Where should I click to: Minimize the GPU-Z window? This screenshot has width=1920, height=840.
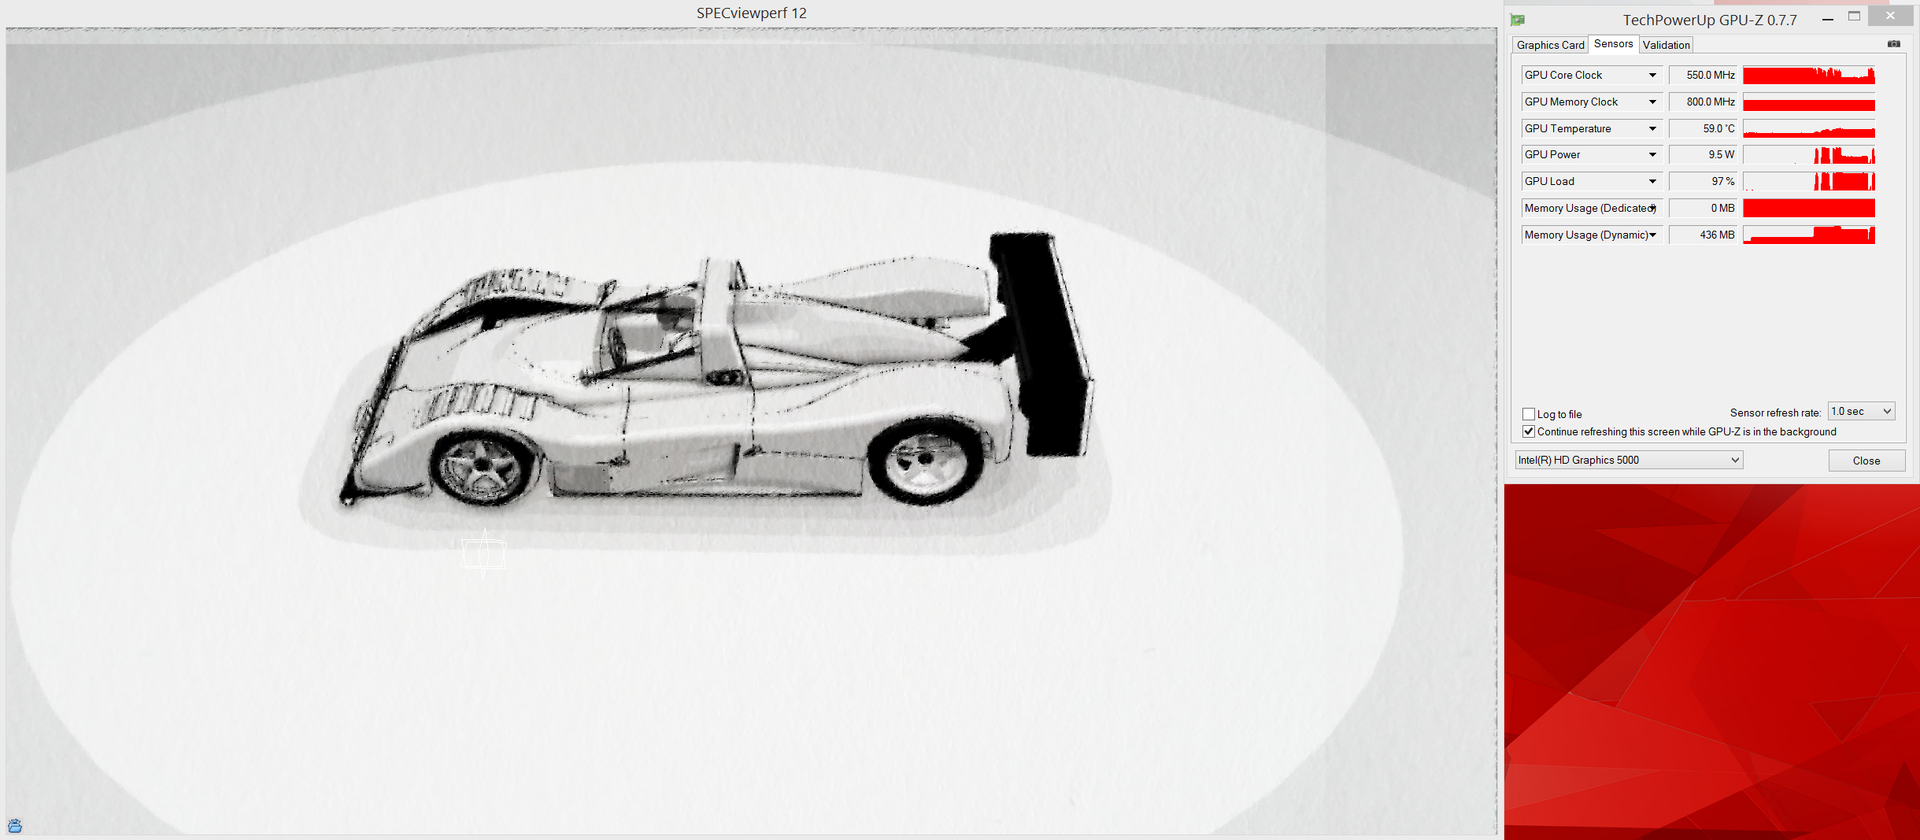pos(1828,19)
